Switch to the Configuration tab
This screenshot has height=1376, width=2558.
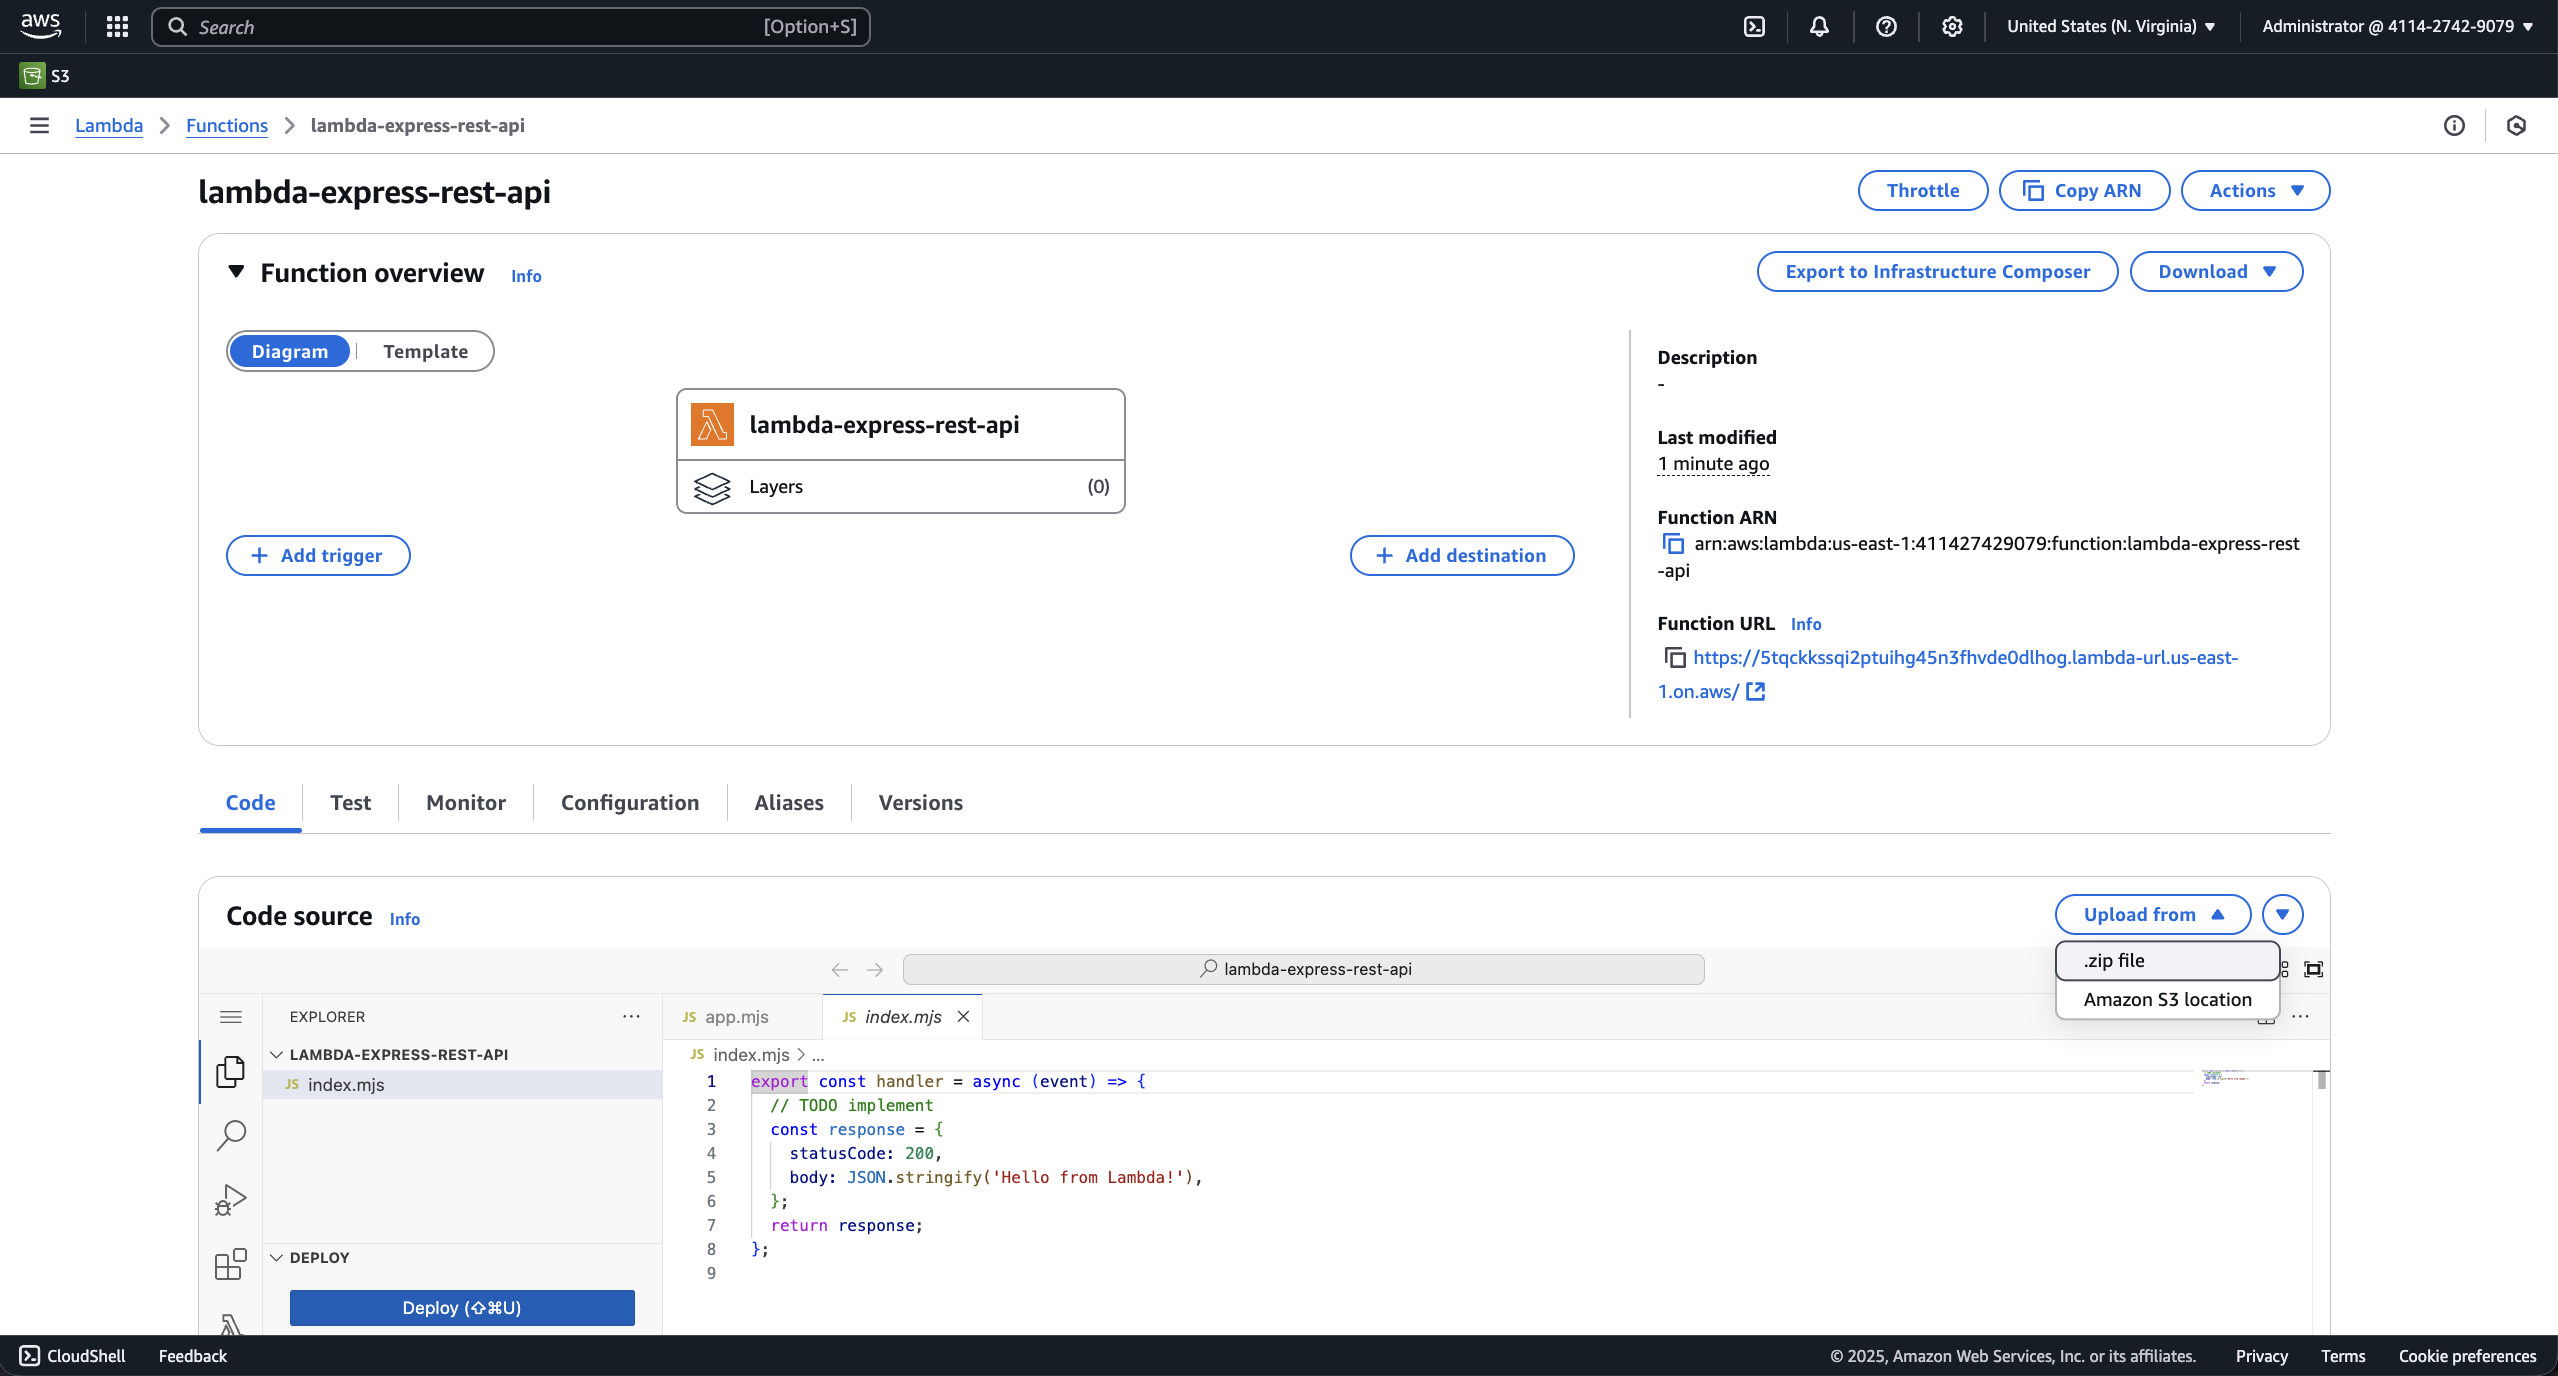pos(629,803)
